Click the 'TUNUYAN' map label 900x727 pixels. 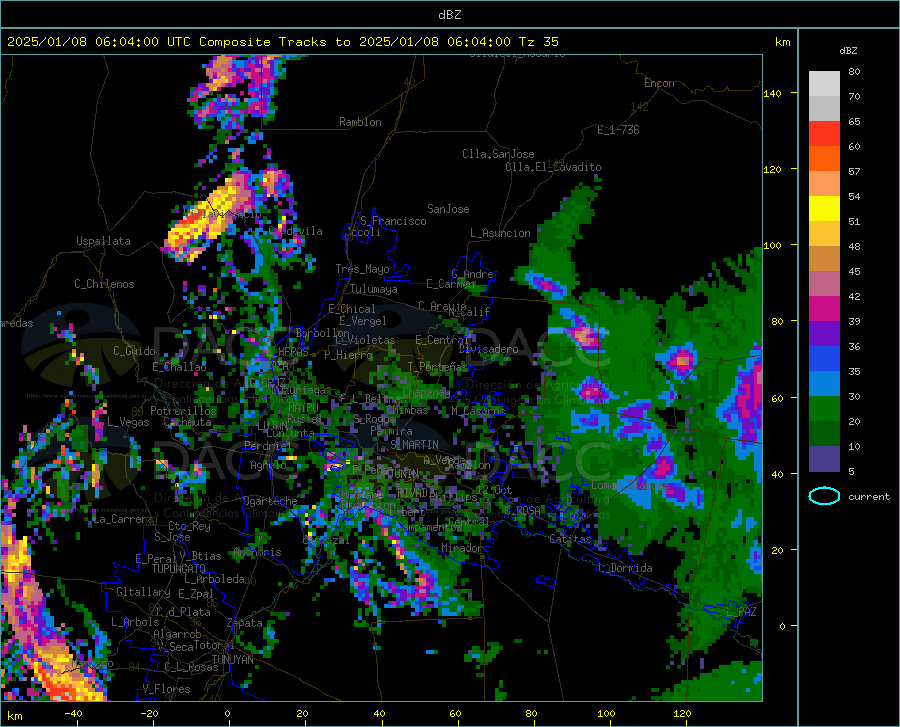click(232, 660)
